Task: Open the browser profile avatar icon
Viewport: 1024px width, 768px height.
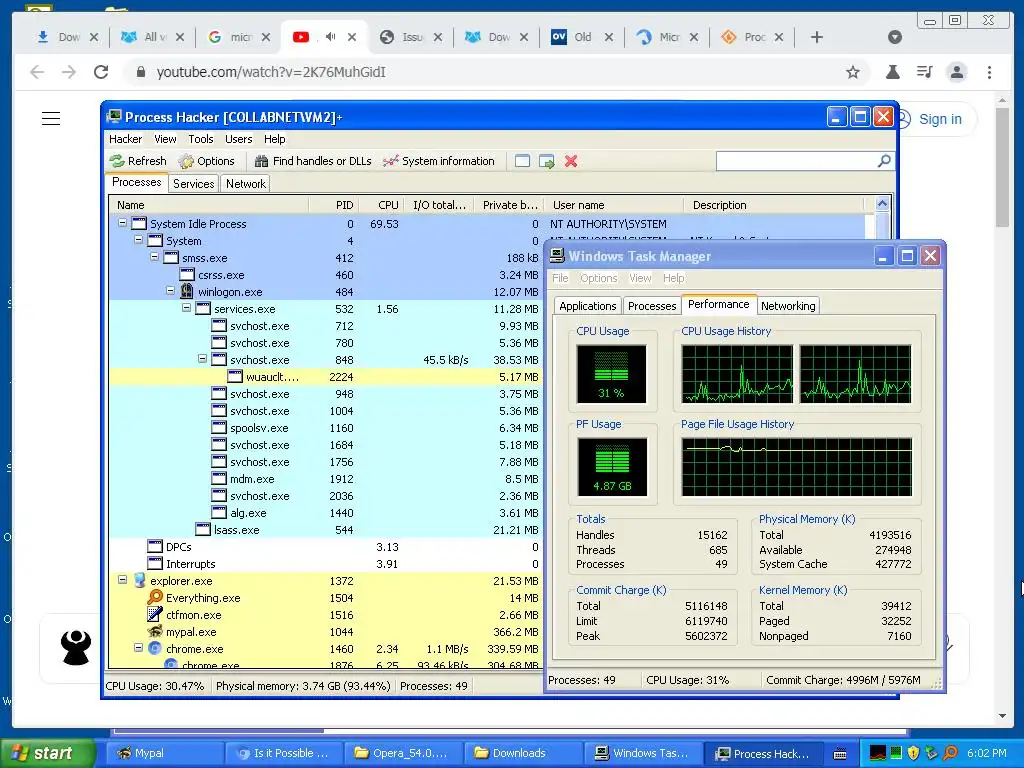Action: point(957,72)
